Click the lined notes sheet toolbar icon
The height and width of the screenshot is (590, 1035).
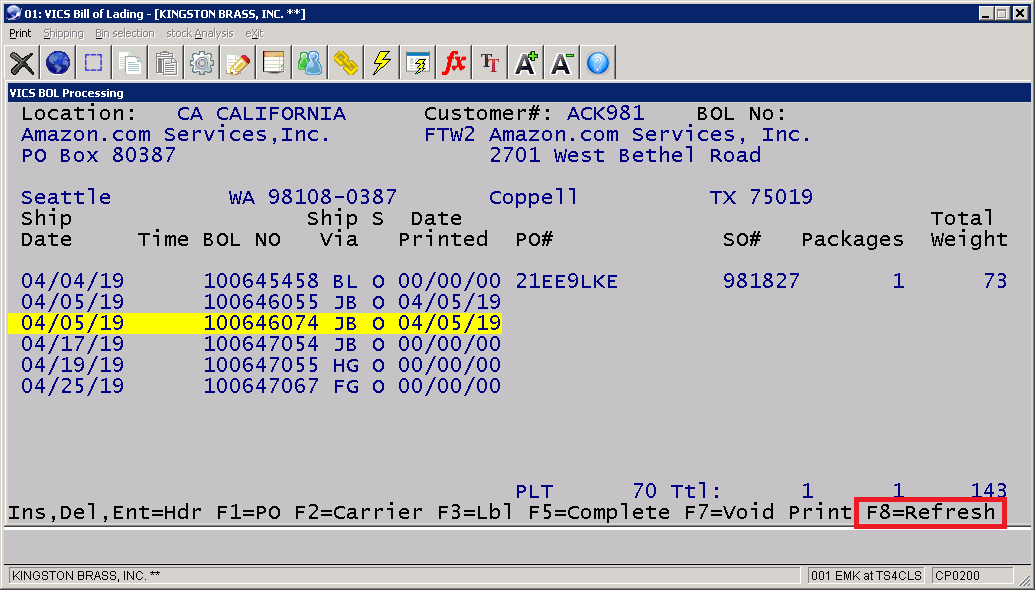[x=273, y=63]
